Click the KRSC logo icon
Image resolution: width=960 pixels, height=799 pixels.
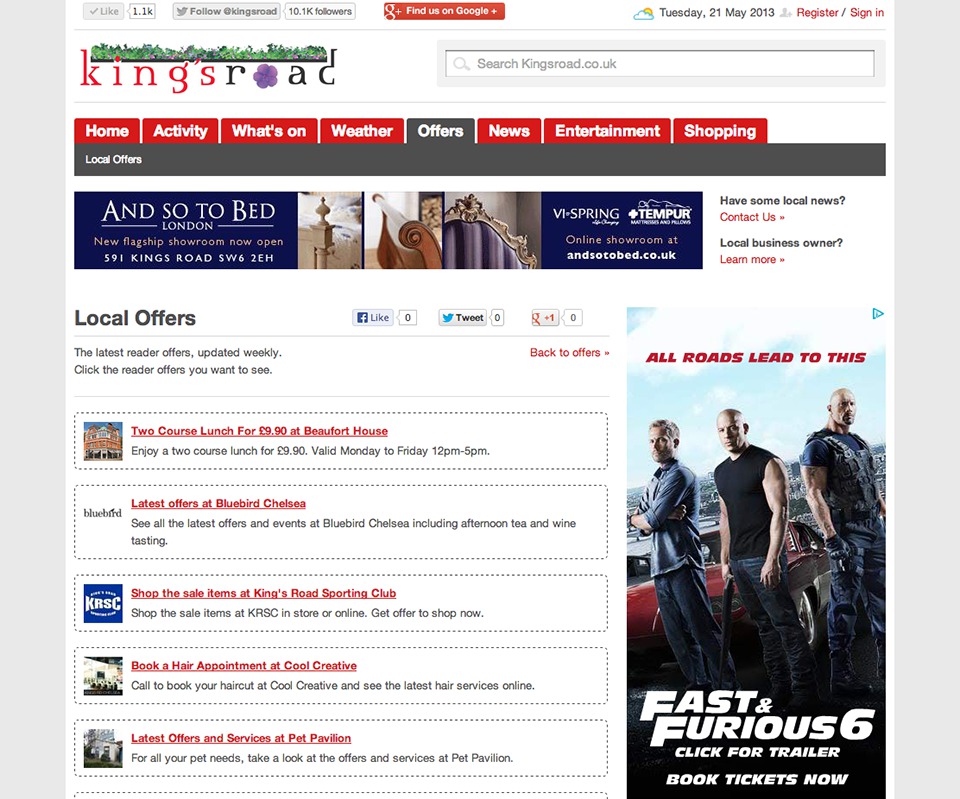point(103,603)
